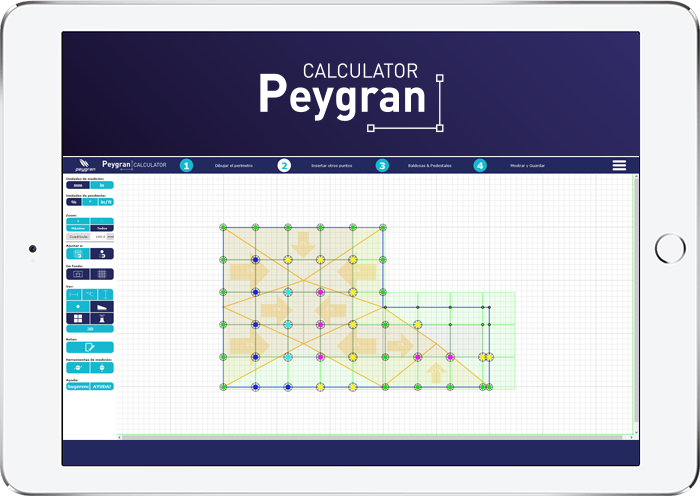Open the hamburger menu
The image size is (700, 496).
(x=619, y=165)
